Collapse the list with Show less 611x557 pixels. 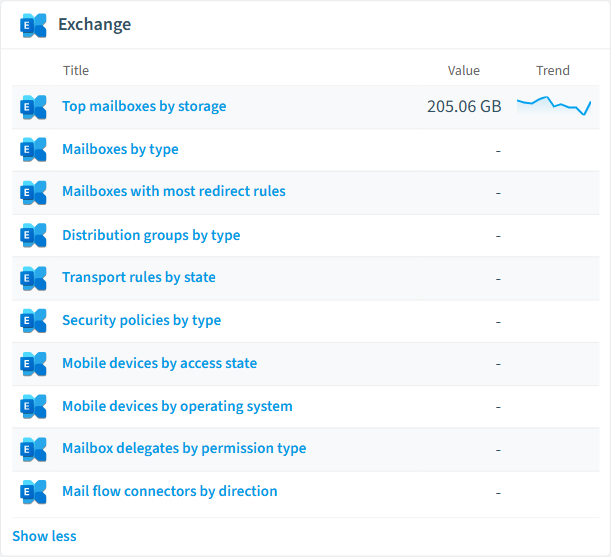tap(44, 536)
